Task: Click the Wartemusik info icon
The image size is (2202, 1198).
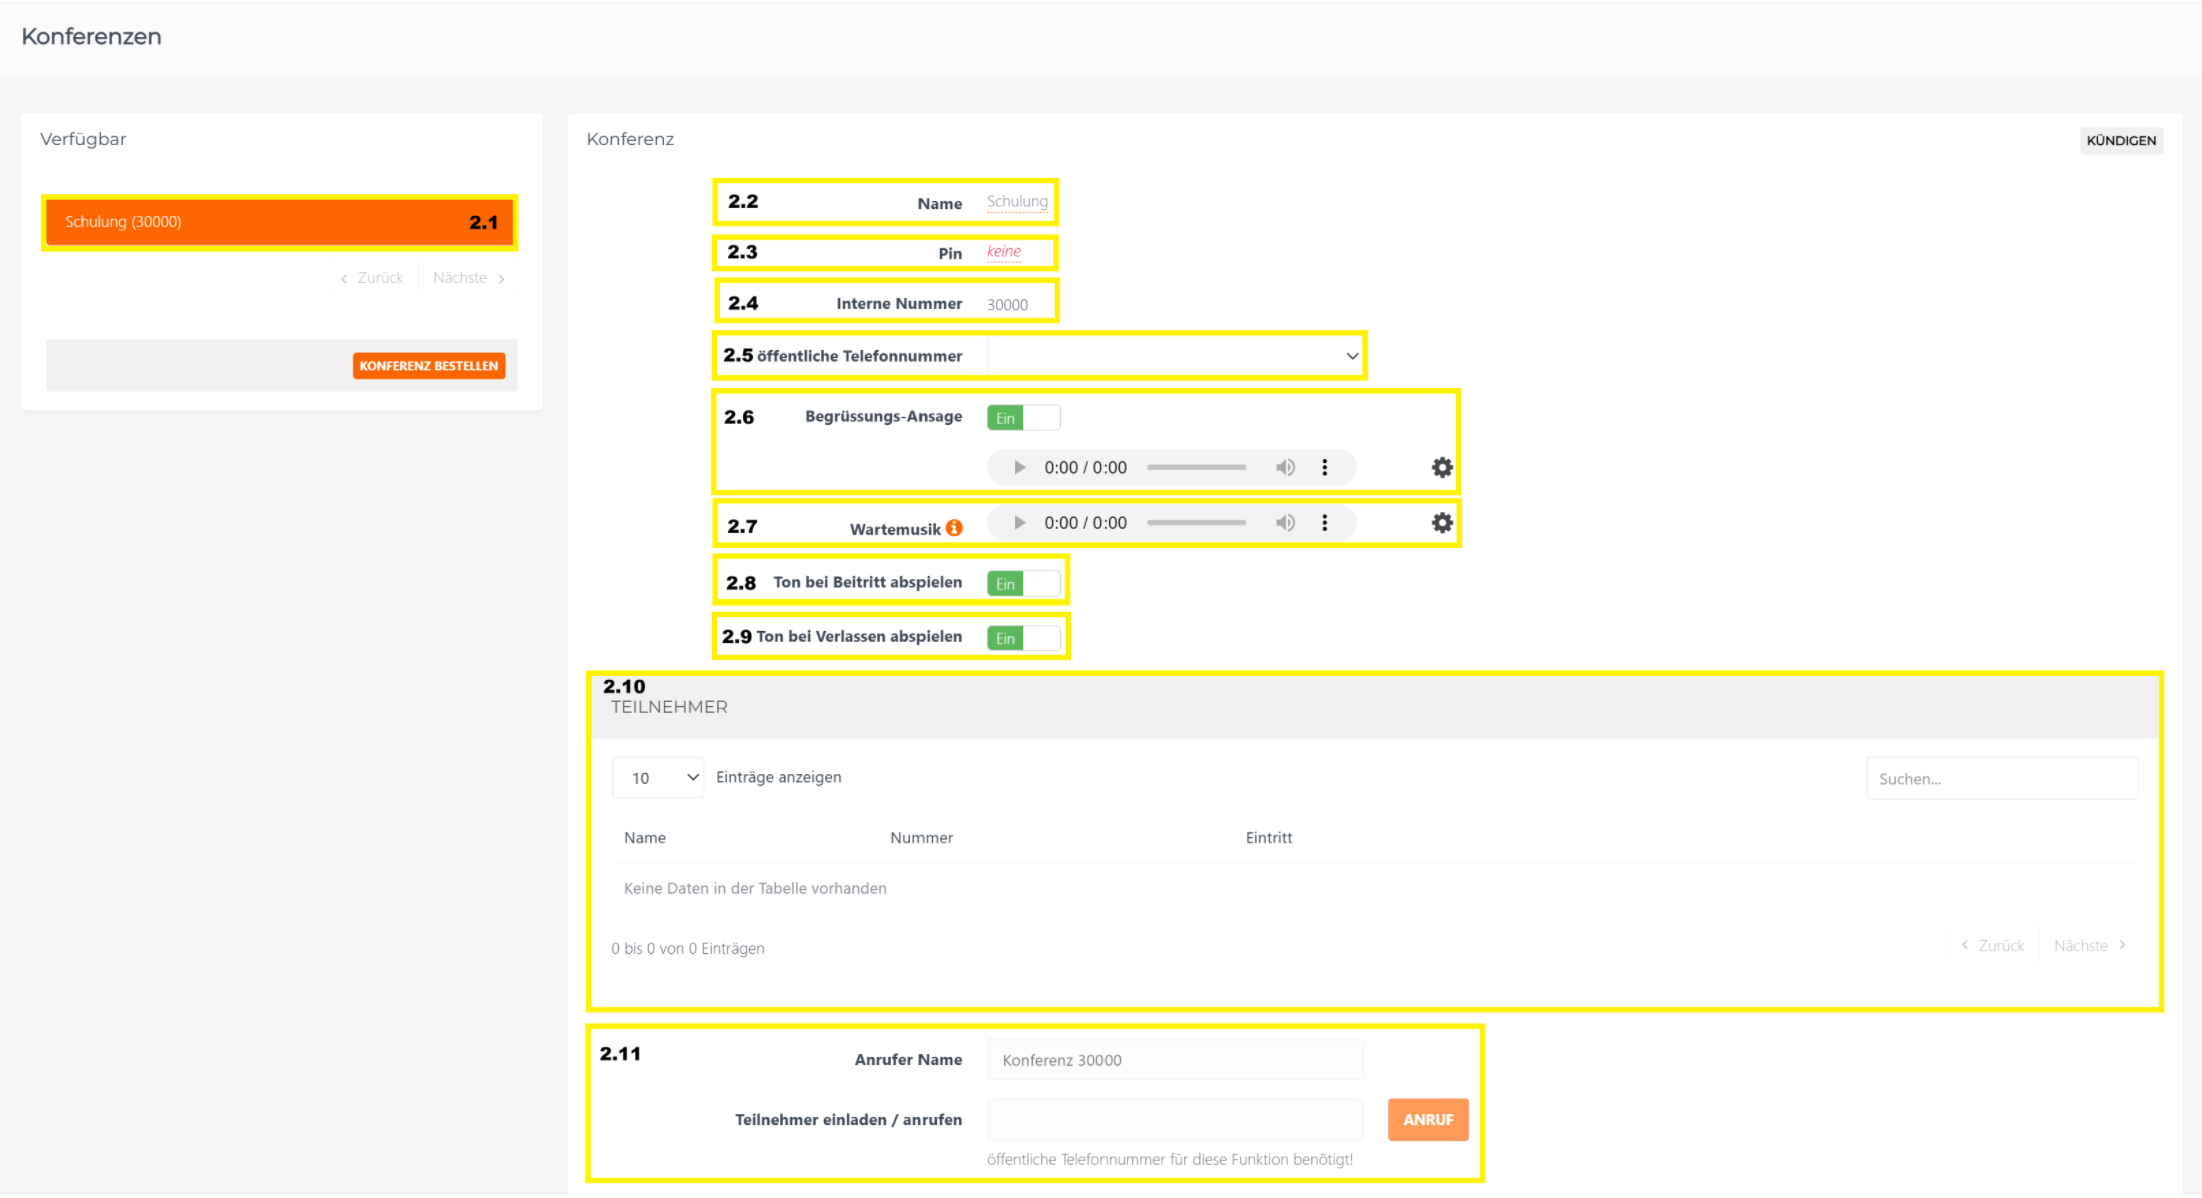Action: click(955, 528)
